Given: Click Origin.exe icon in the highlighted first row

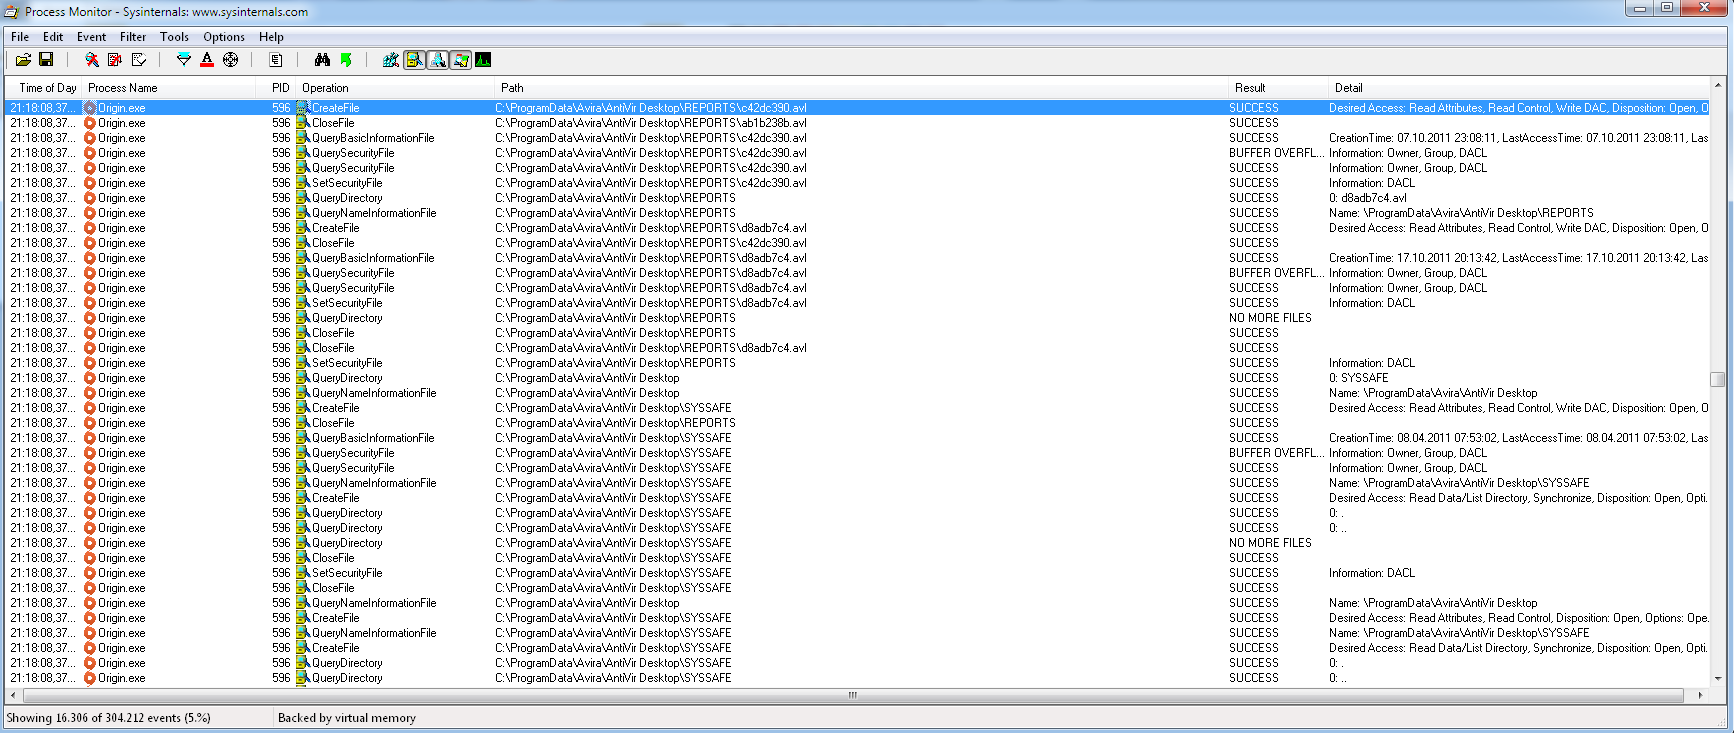Looking at the screenshot, I should pyautogui.click(x=90, y=108).
